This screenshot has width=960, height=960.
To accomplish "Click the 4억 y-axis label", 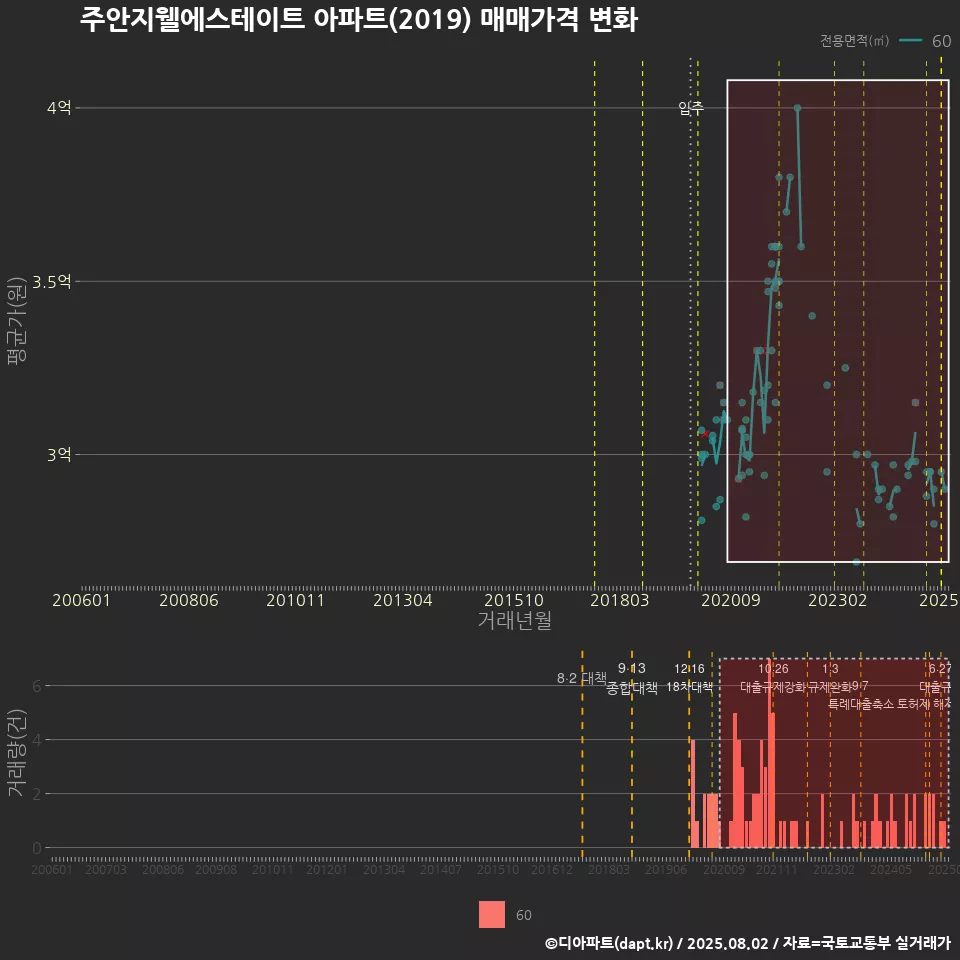I will point(59,108).
